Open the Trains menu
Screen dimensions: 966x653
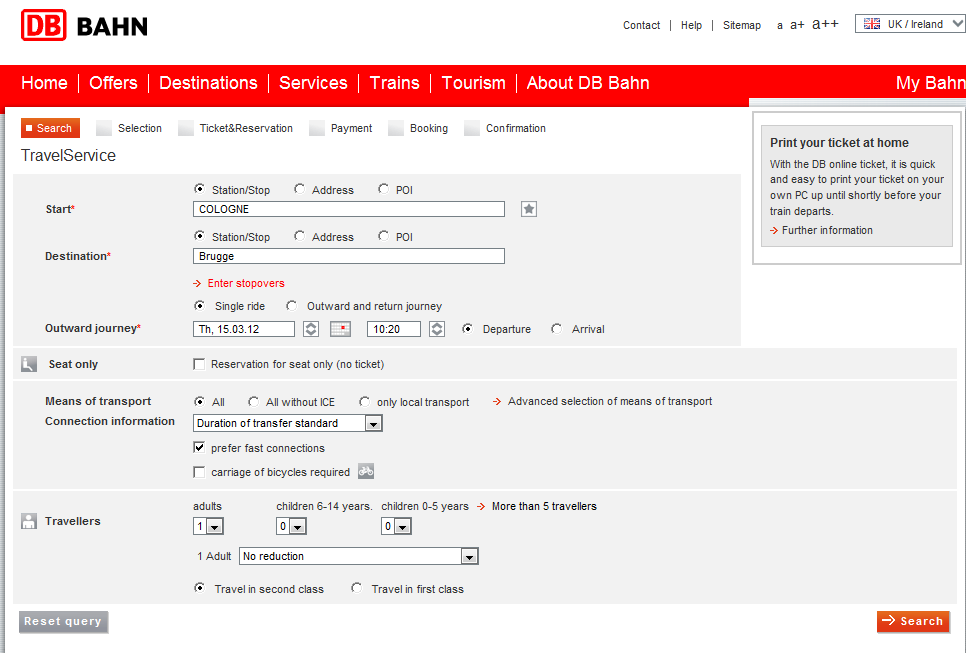point(394,83)
